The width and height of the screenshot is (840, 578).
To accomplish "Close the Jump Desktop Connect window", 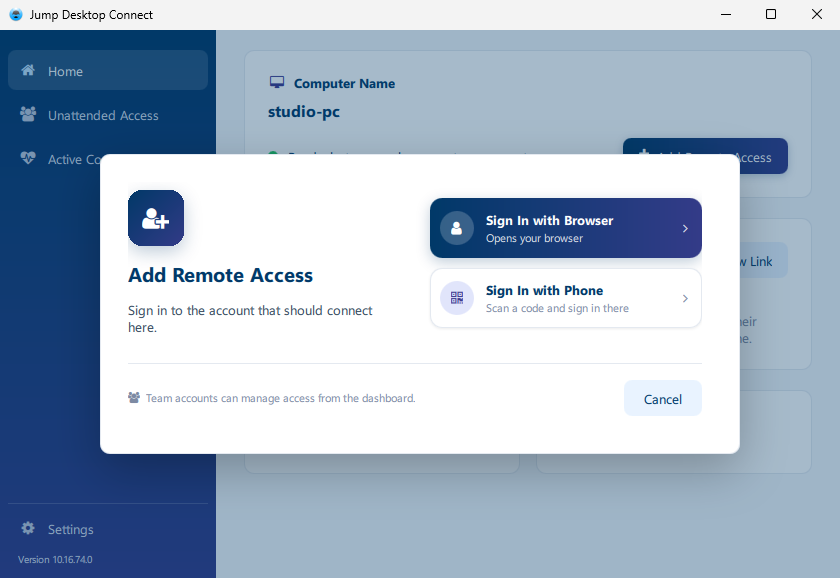I will [x=816, y=14].
